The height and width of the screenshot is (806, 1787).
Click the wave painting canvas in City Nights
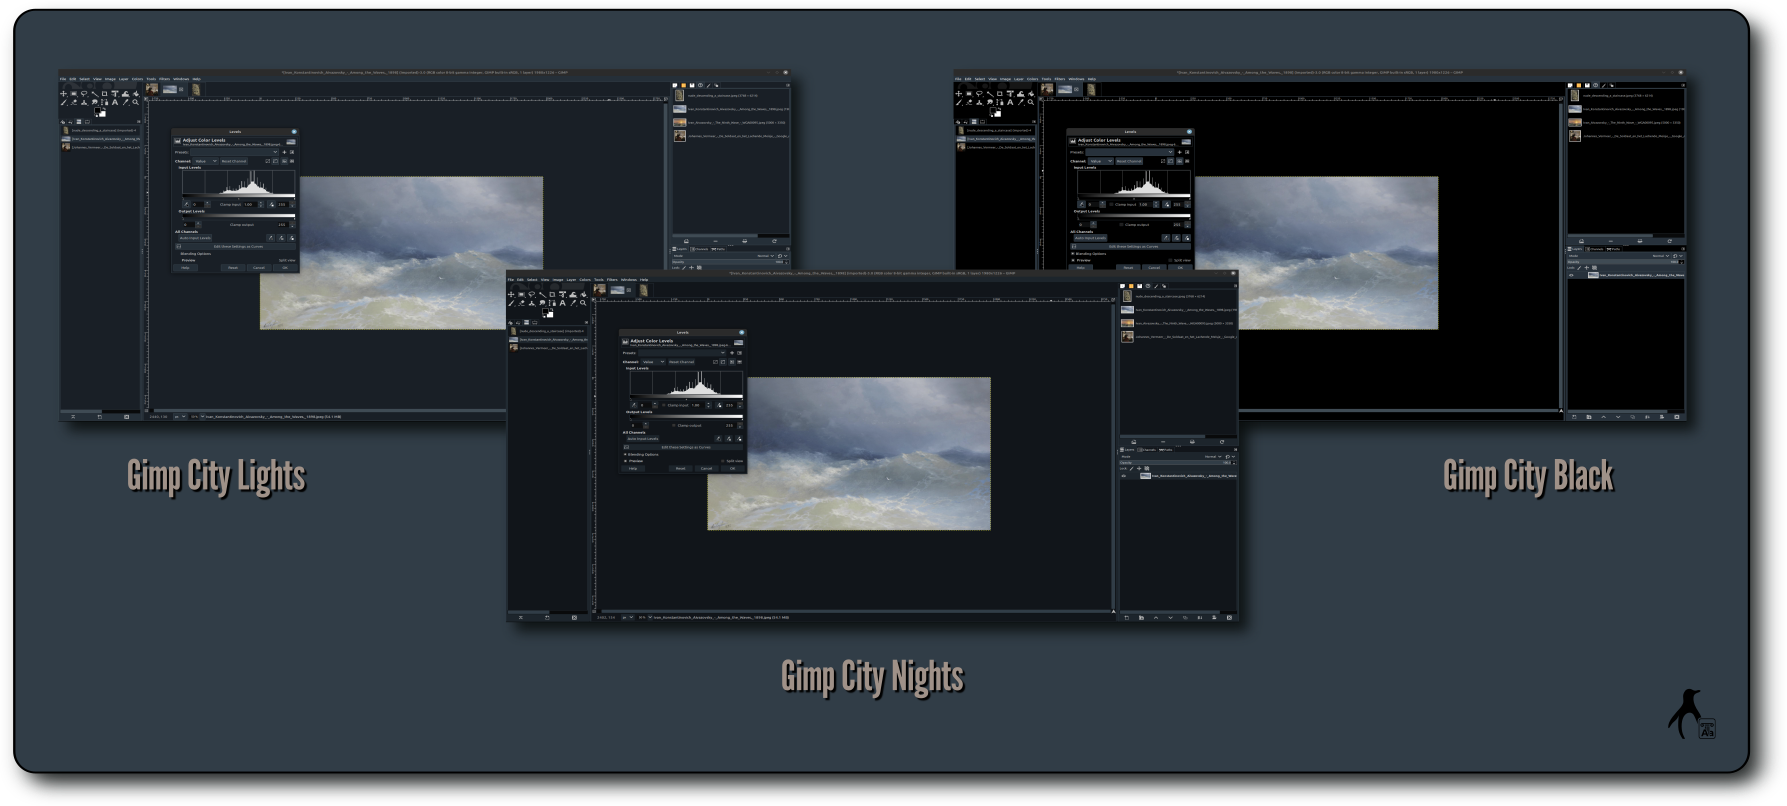(x=849, y=453)
